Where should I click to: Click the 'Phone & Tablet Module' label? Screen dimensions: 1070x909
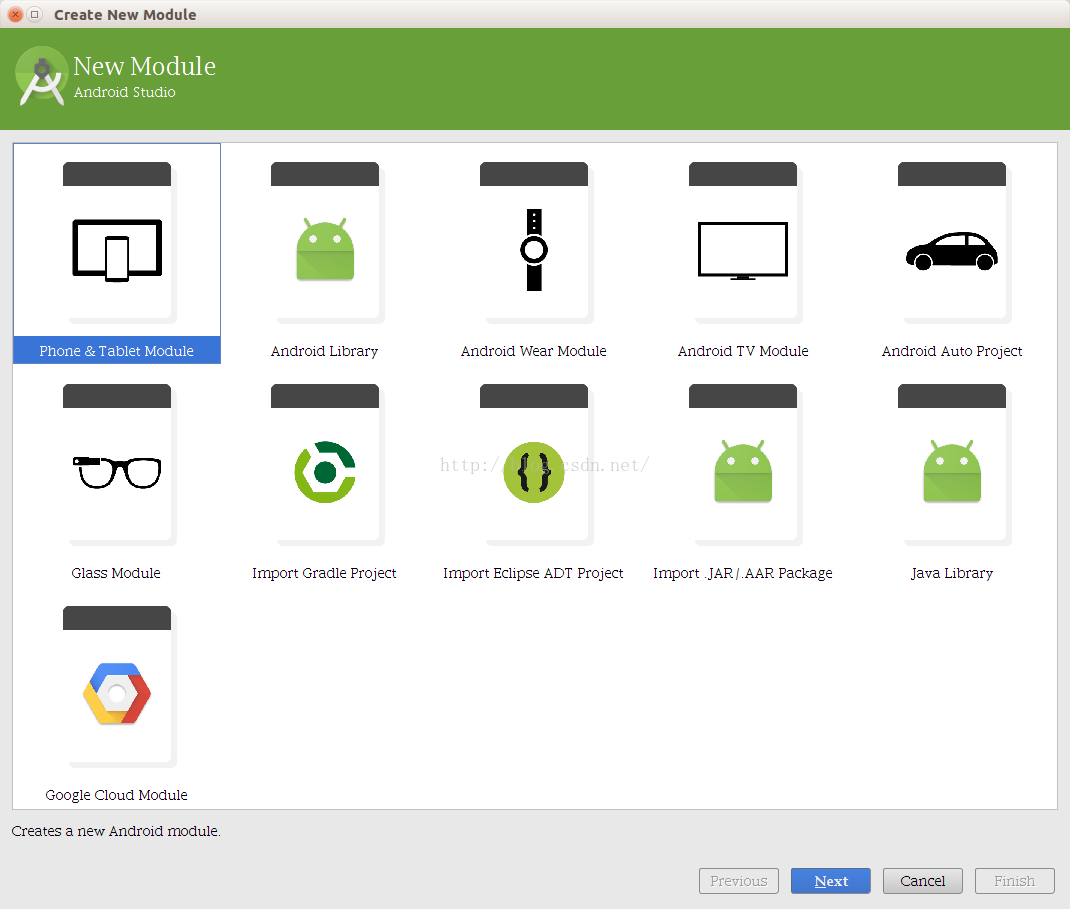117,351
